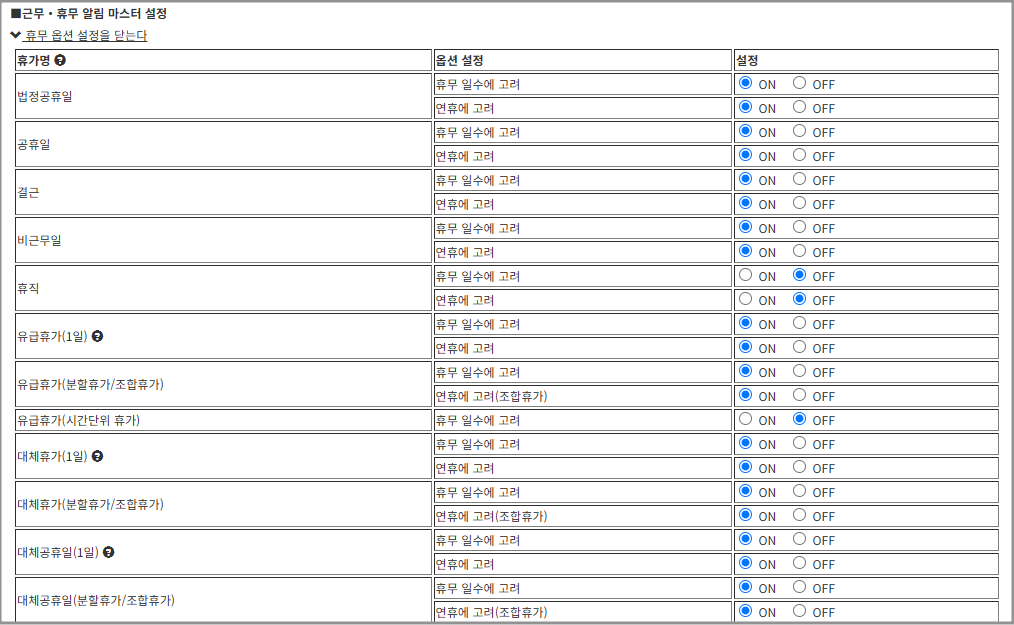1014x625 pixels.
Task: Turn OFF 연휴에 고려 for 법정공휴일
Action: (799, 107)
